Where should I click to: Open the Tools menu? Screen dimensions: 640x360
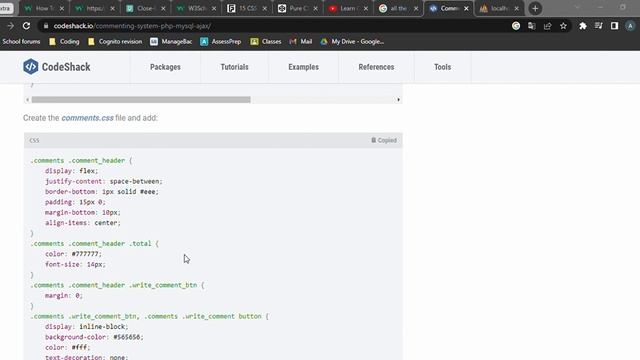[x=442, y=67]
